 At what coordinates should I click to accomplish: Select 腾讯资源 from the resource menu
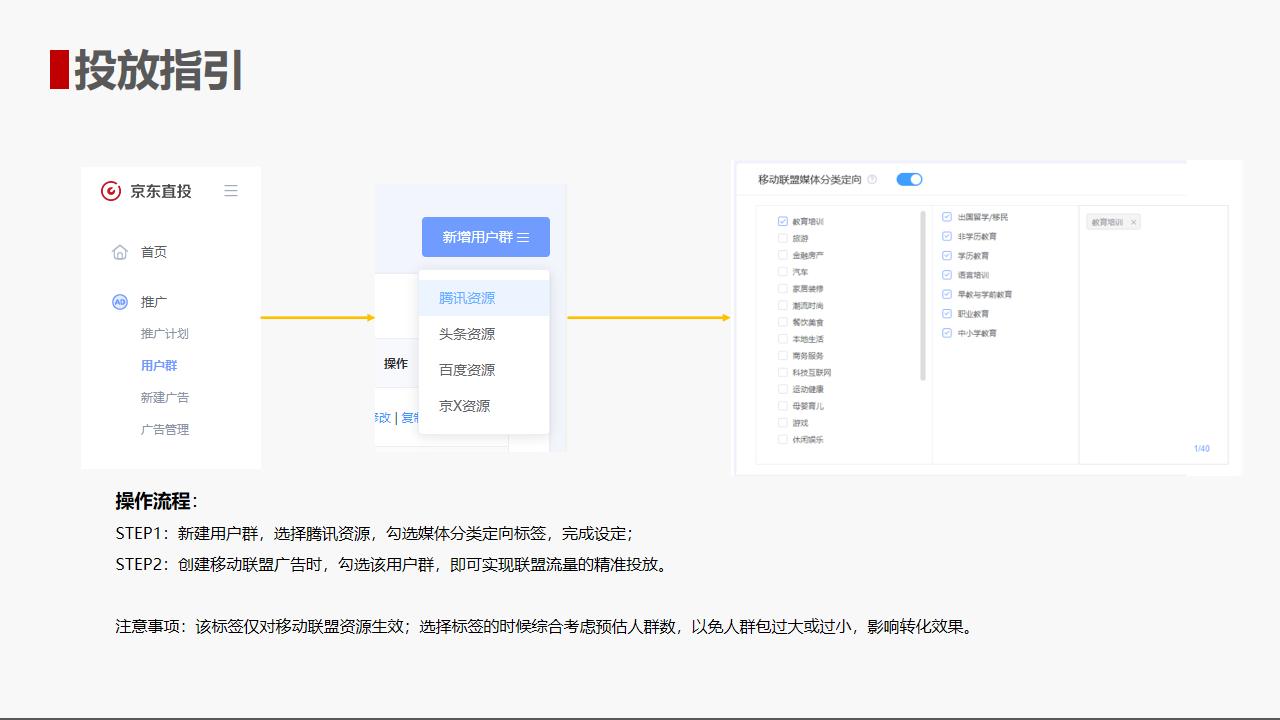pos(467,297)
